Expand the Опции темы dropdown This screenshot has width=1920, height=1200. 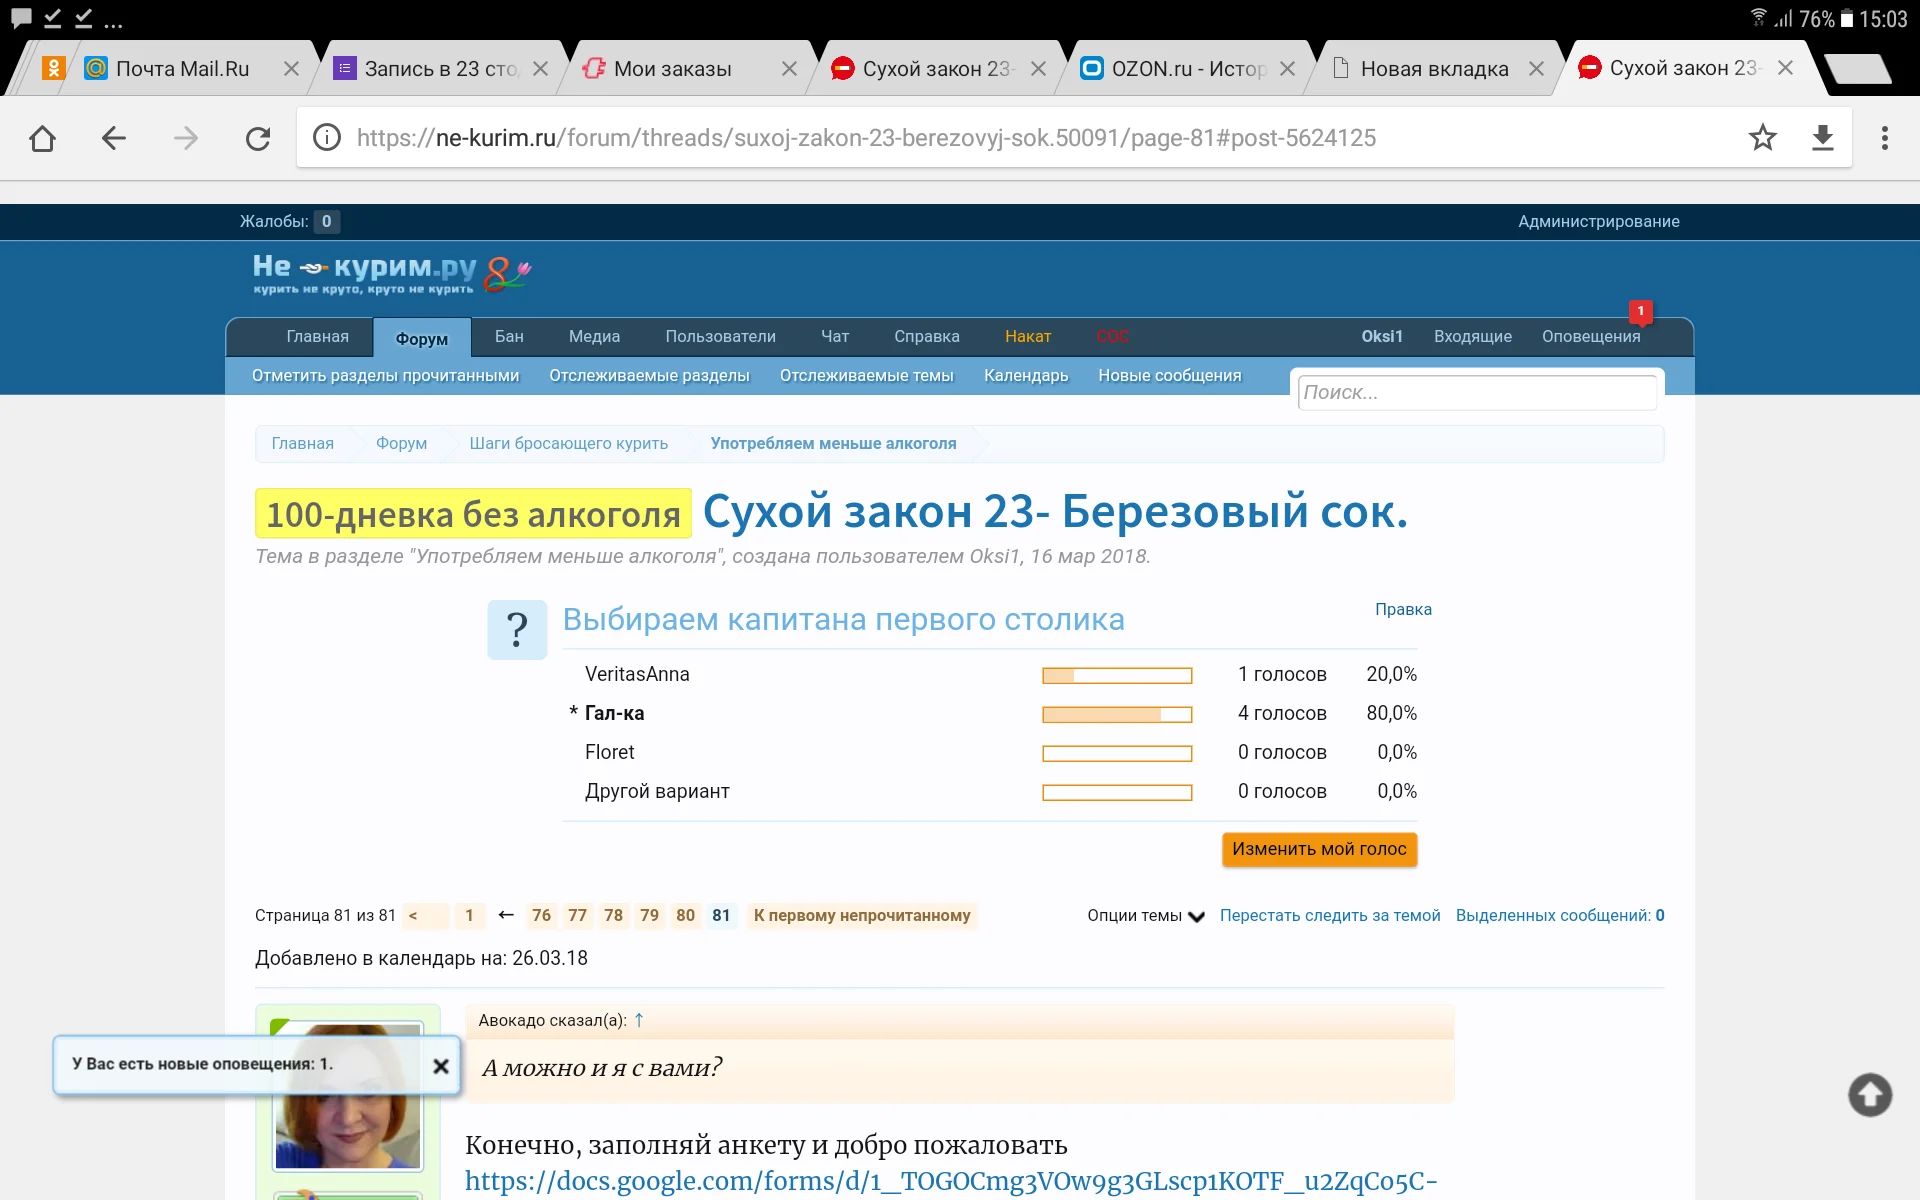1146,915
